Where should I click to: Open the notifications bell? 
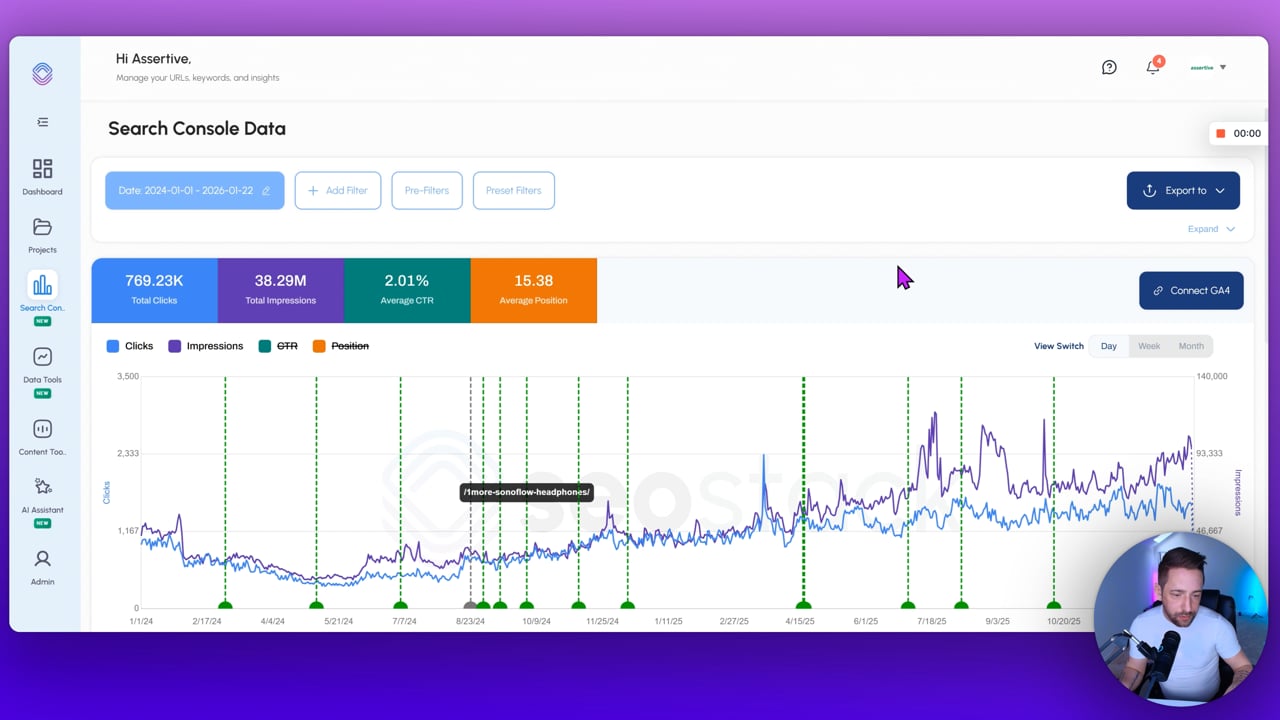pos(1152,67)
